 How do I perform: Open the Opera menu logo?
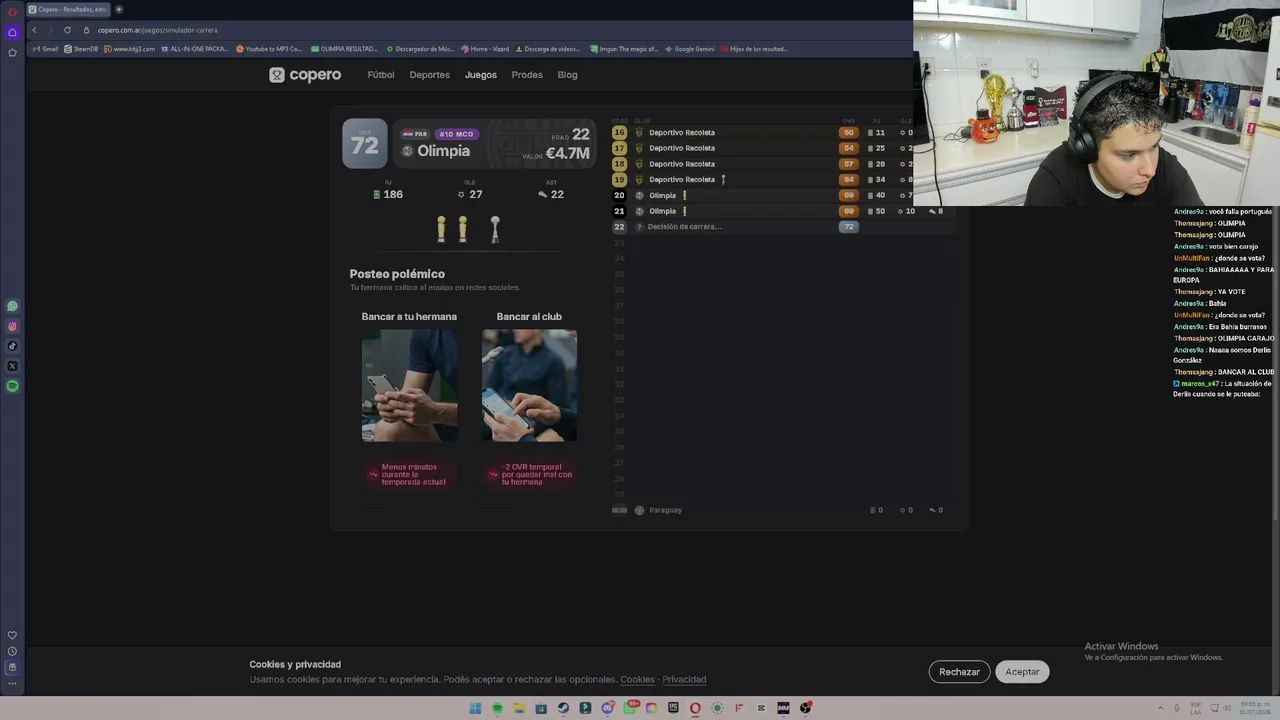click(x=12, y=11)
